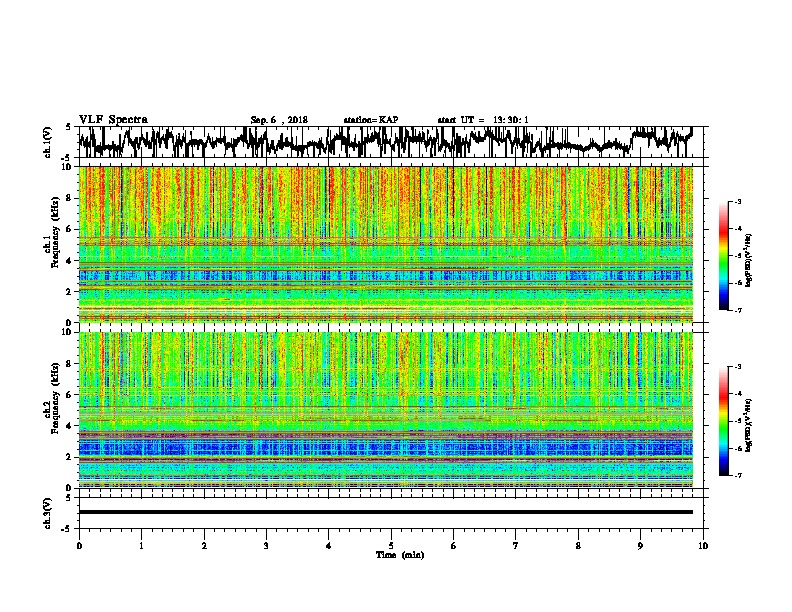Image resolution: width=792 pixels, height=612 pixels.
Task: Click the time-axis tick label "7"
Action: 516,546
